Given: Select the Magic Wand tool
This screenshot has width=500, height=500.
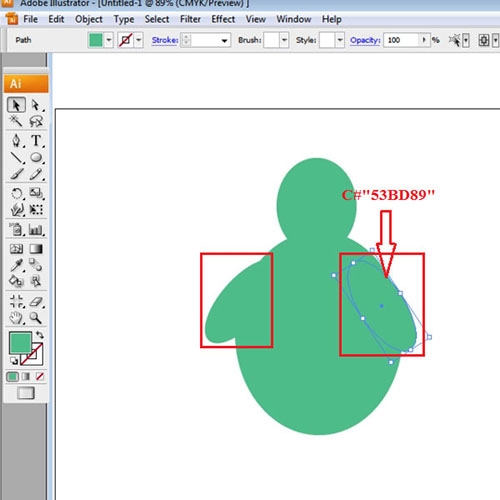Looking at the screenshot, I should click(16, 121).
